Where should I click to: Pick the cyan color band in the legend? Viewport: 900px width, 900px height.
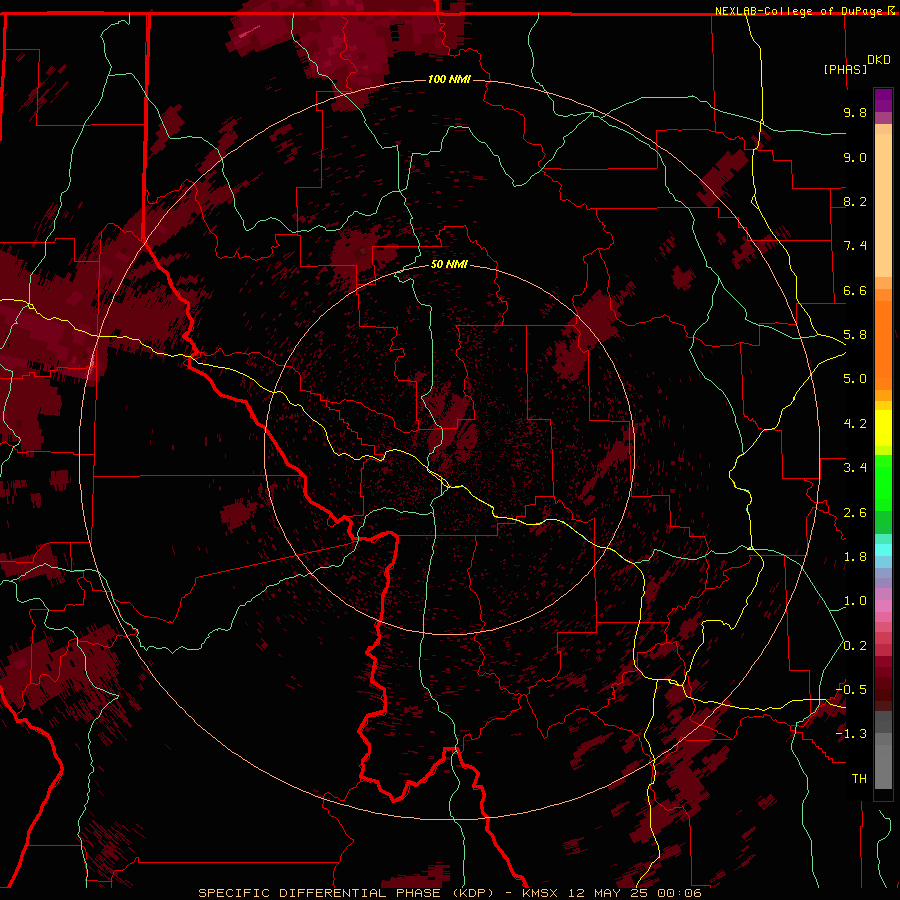883,549
